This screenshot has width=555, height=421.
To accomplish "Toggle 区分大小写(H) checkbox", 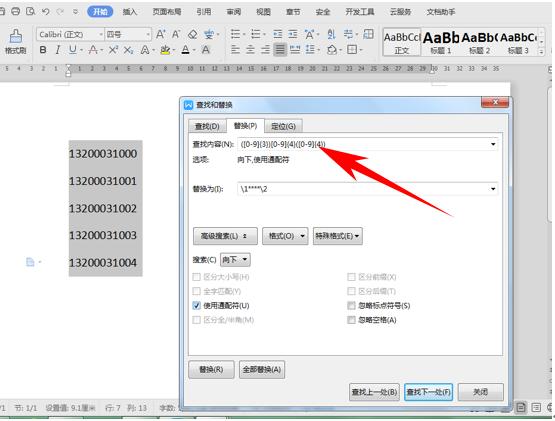I will (196, 277).
